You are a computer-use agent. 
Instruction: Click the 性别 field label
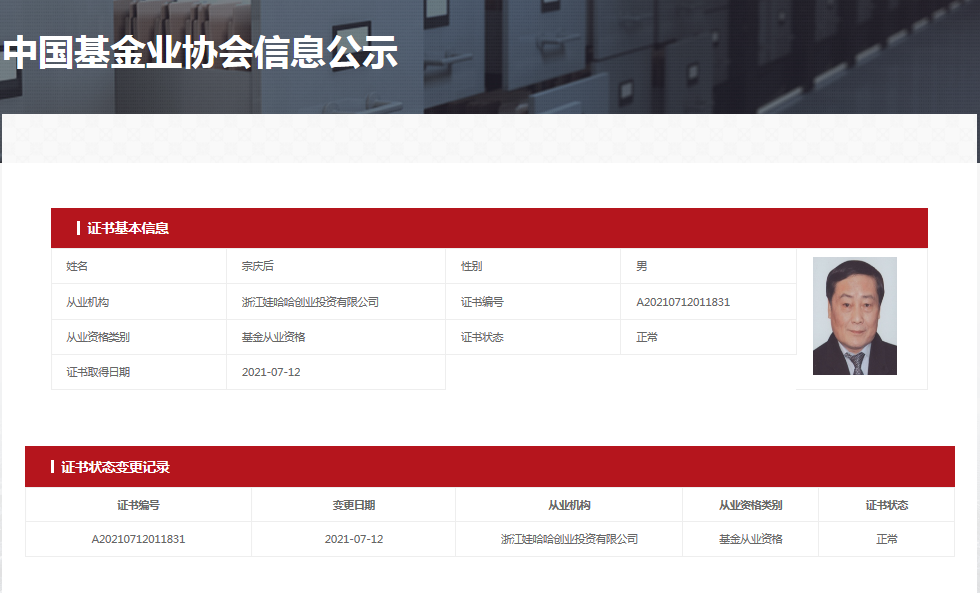pos(471,266)
